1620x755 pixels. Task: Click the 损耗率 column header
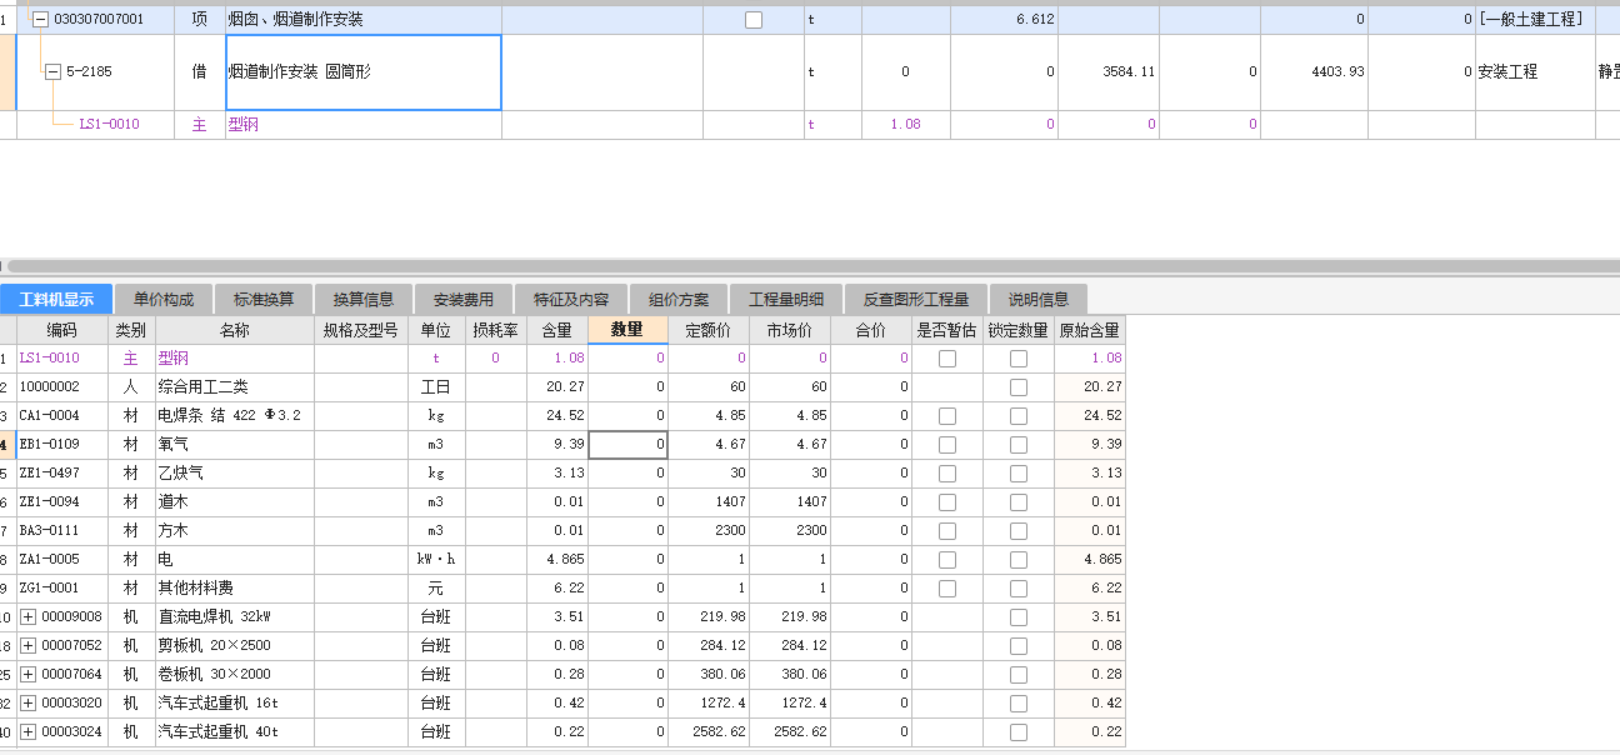(x=496, y=330)
